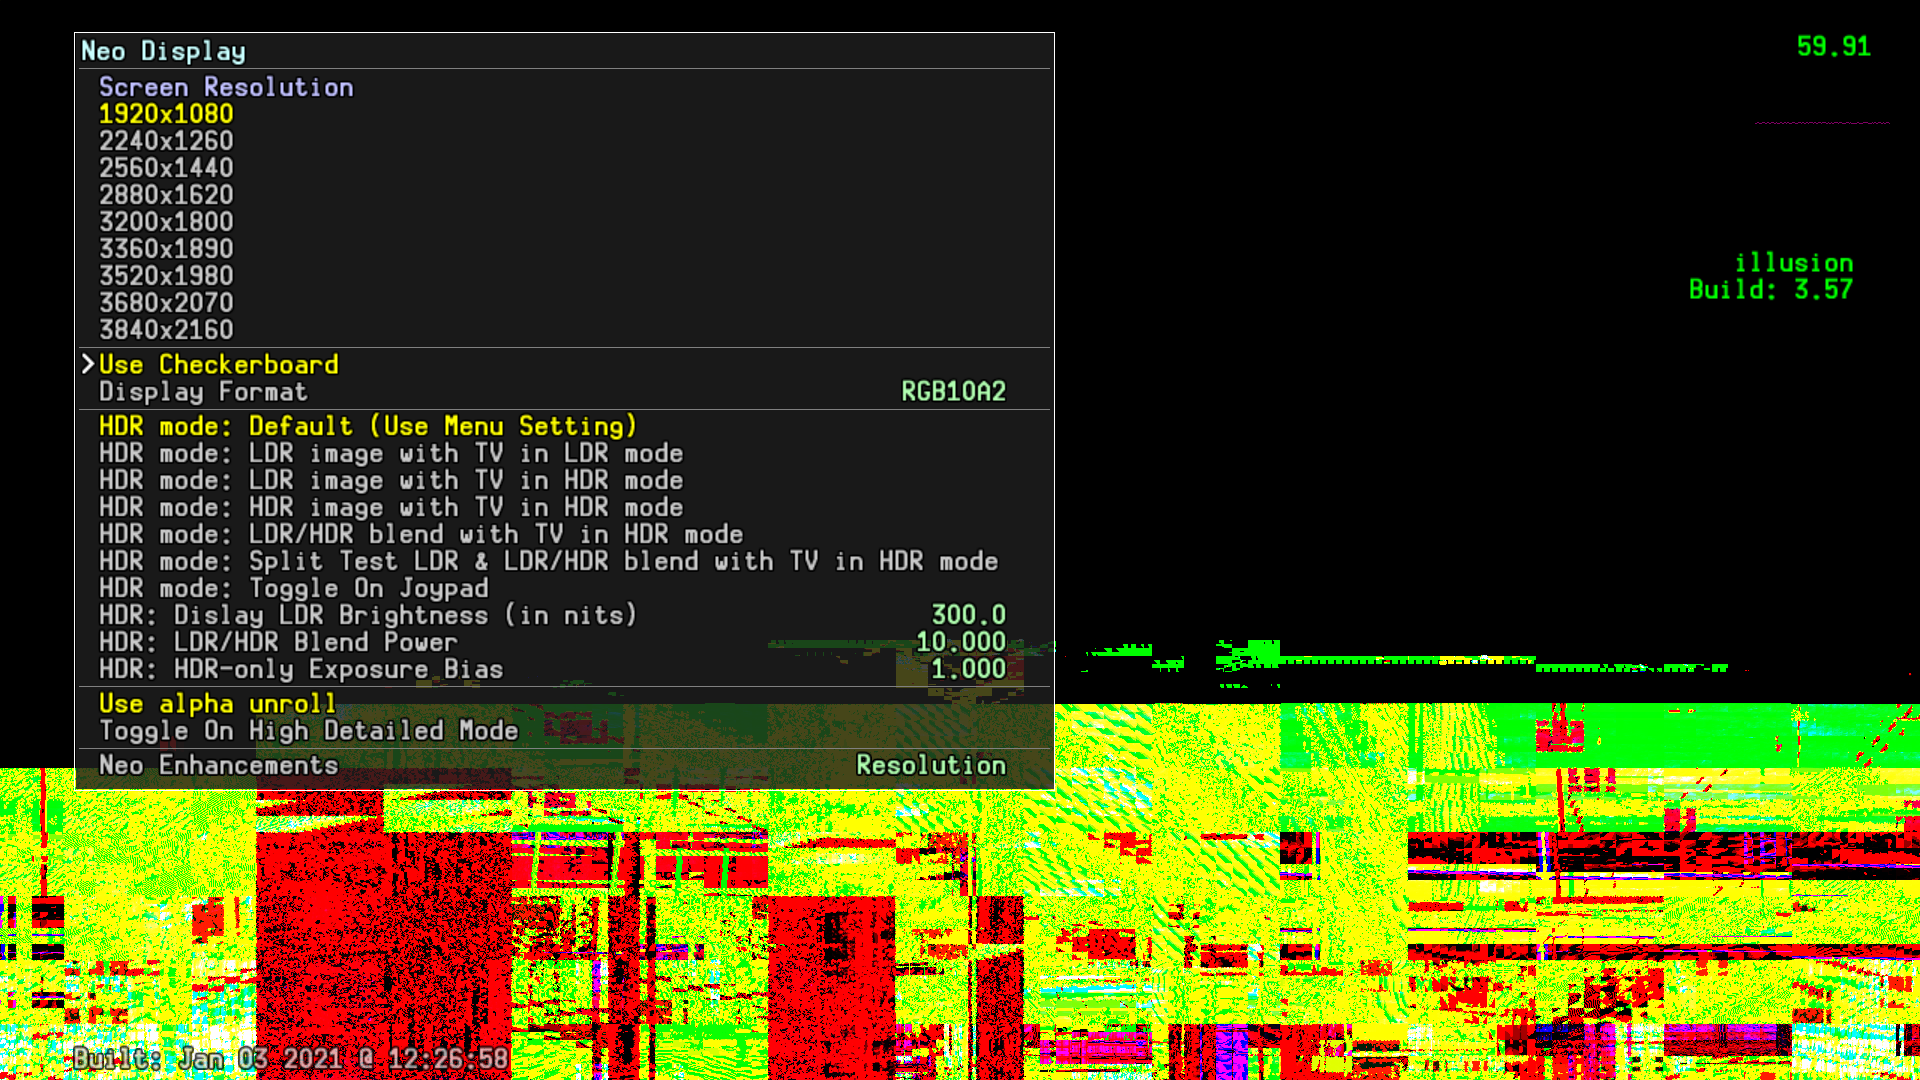This screenshot has height=1080, width=1920.
Task: Select HDR mode HDR image with TV in HDR mode
Action: coord(391,508)
